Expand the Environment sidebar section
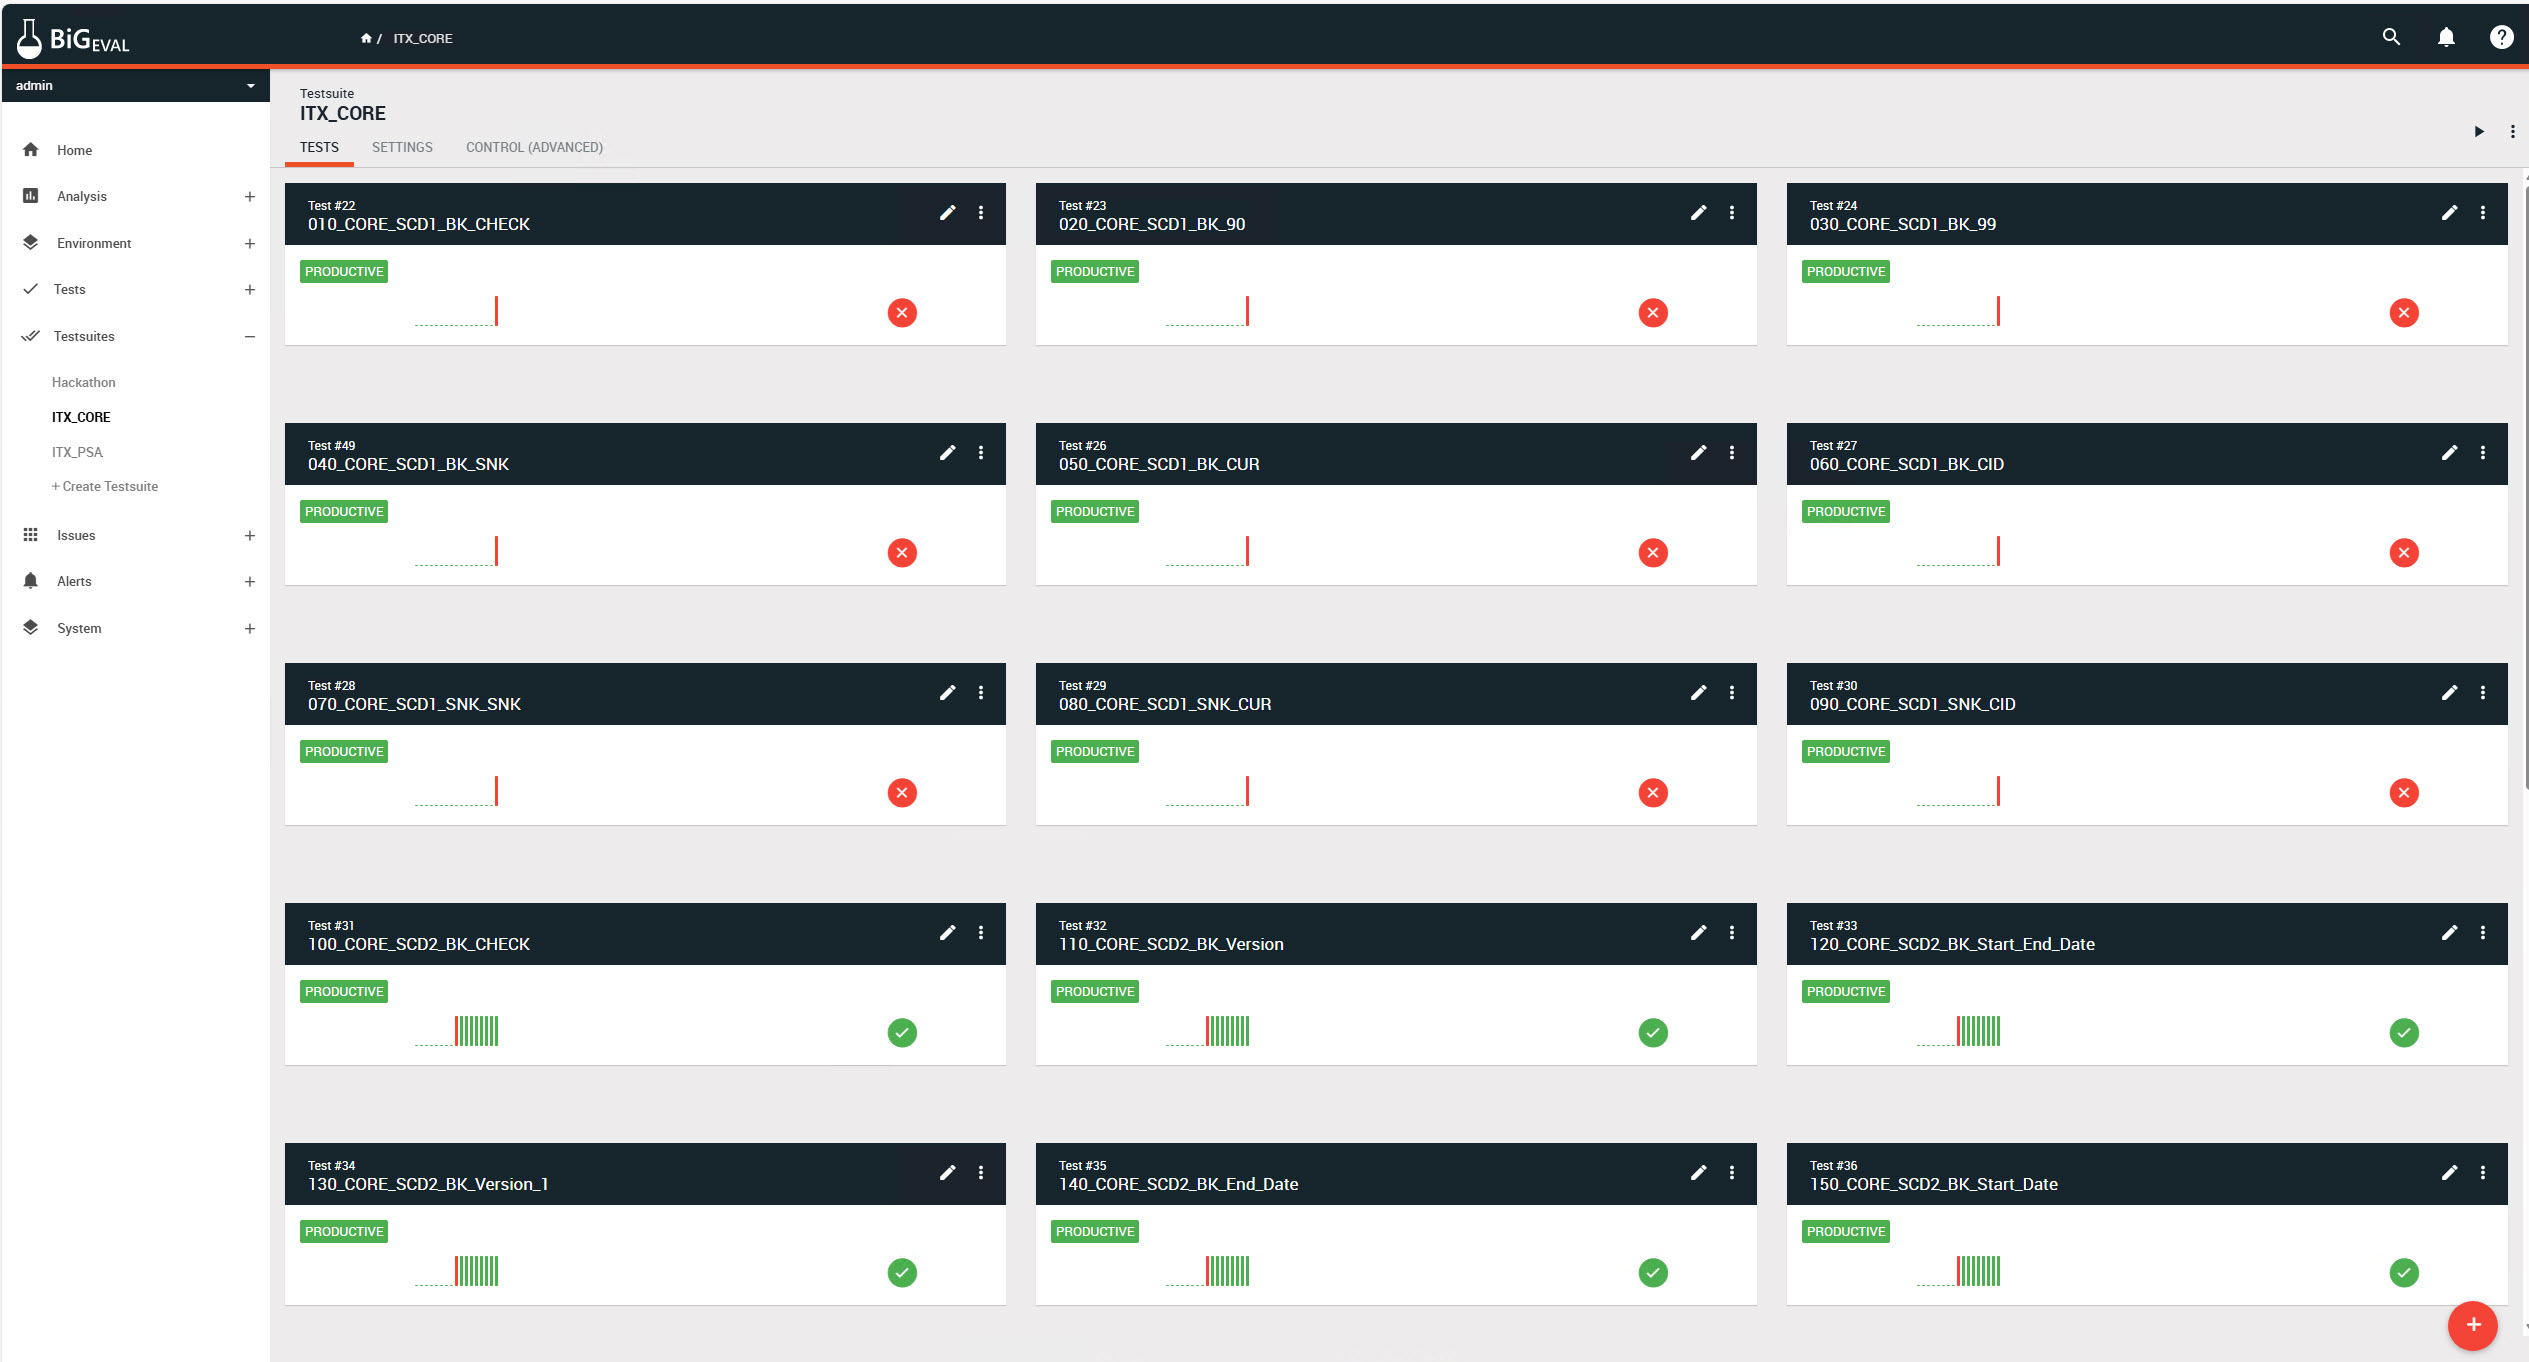 (x=249, y=244)
